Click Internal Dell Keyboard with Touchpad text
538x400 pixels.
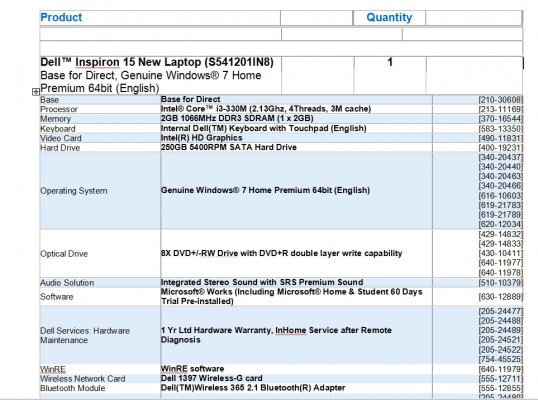point(264,128)
